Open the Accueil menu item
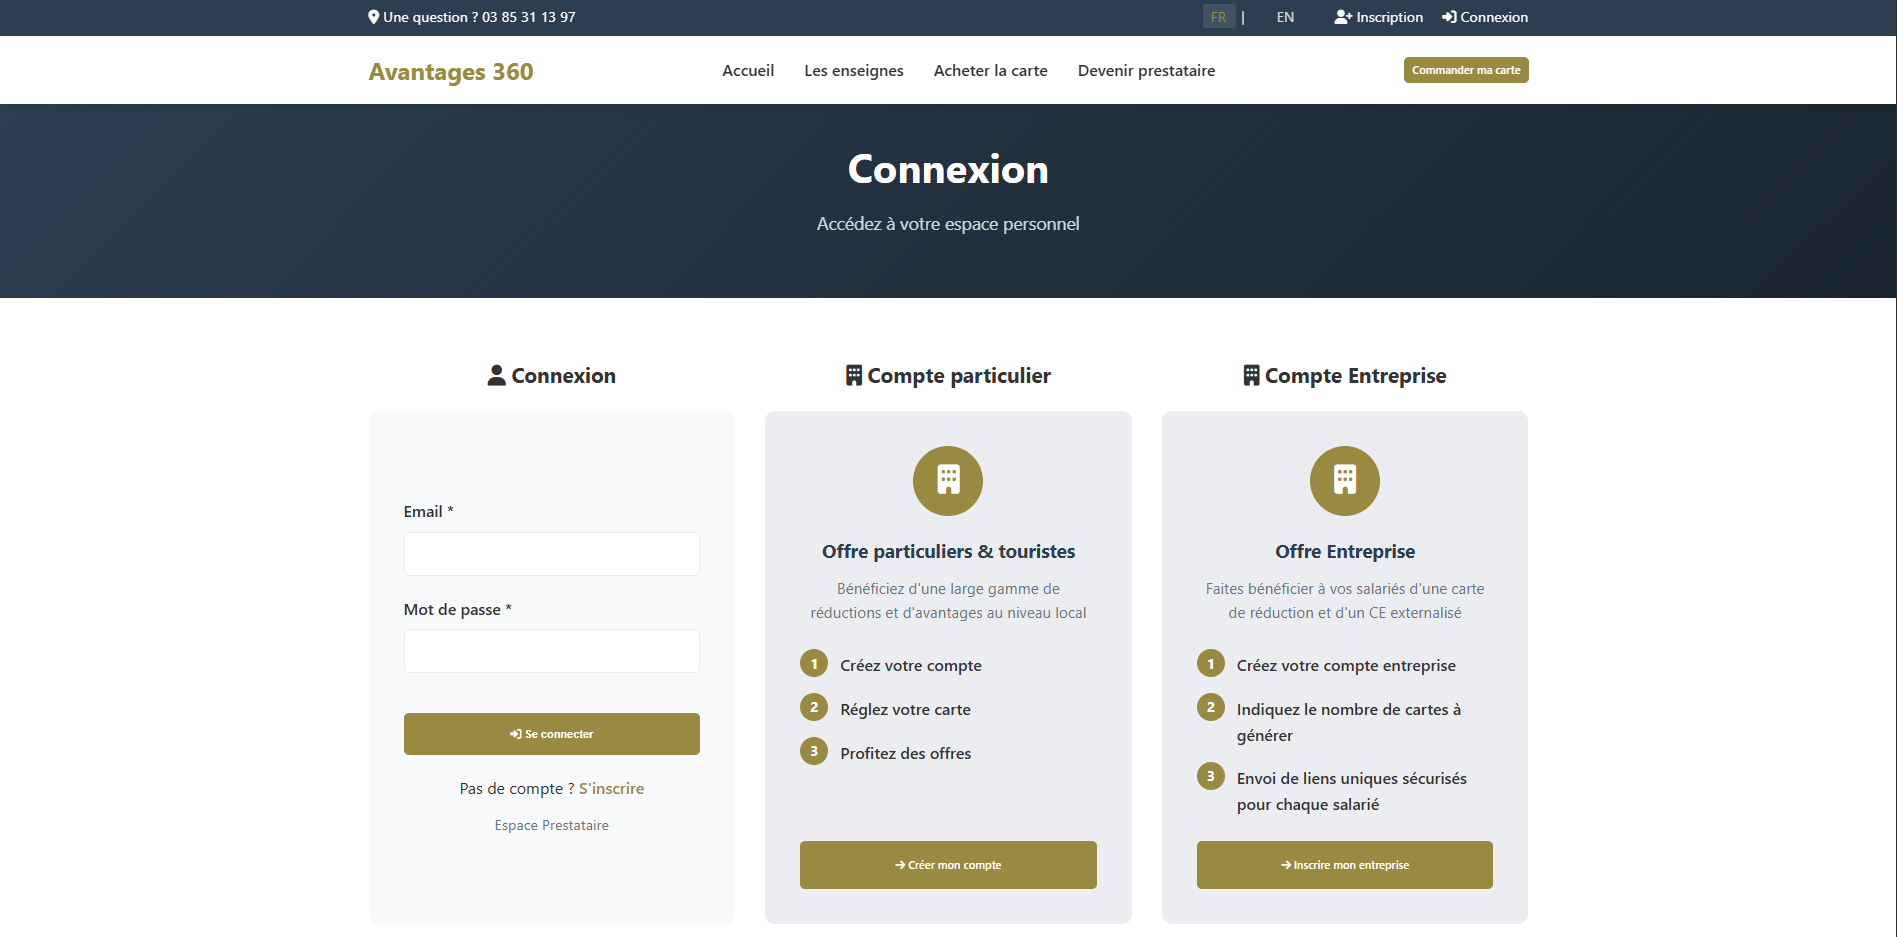The height and width of the screenshot is (937, 1897). point(748,70)
